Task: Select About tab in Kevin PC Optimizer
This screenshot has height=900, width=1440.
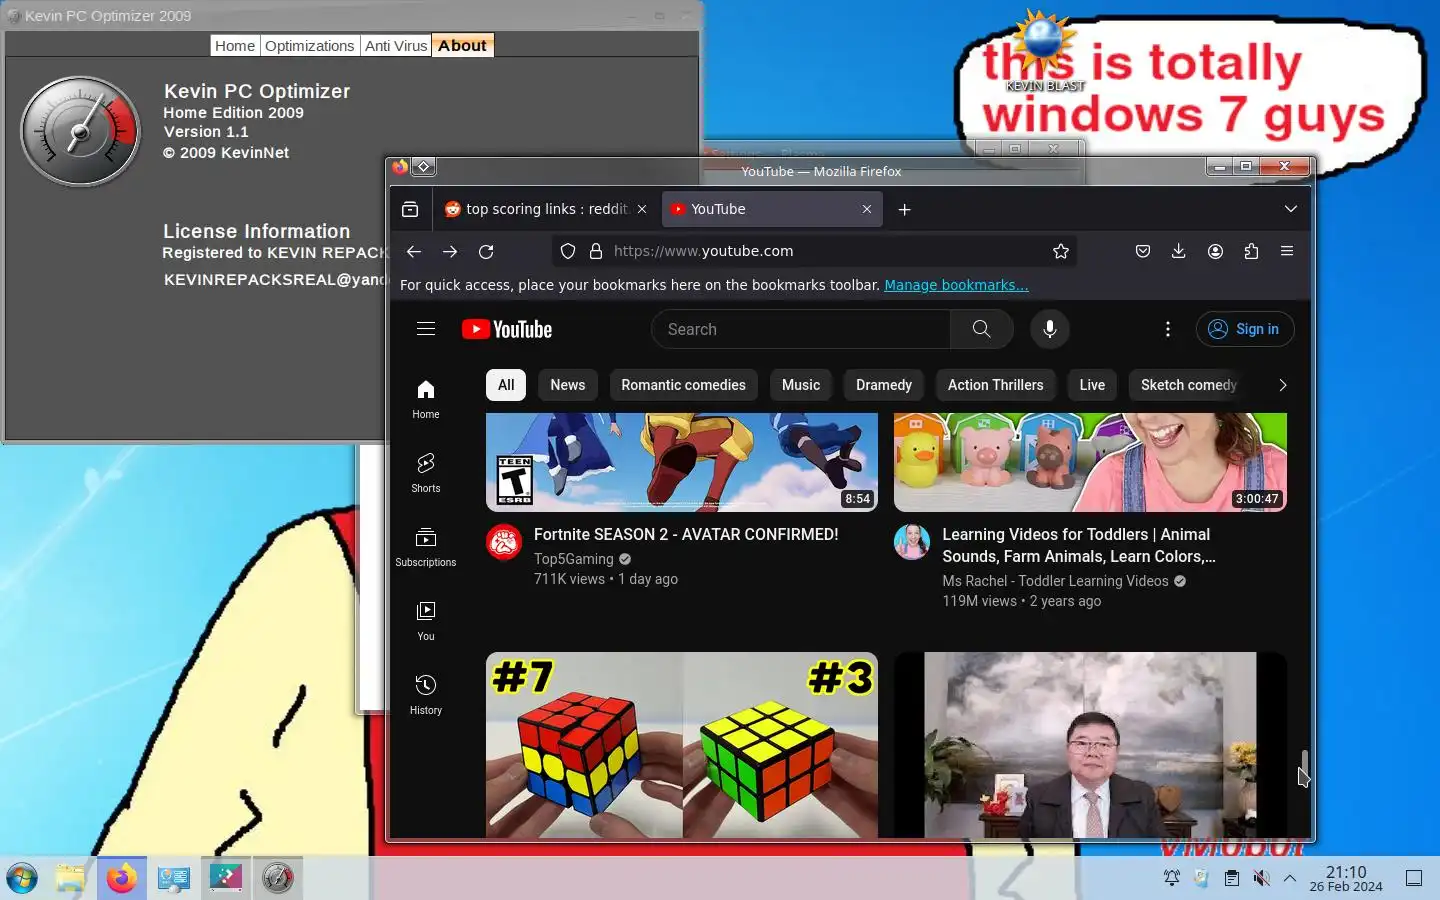Action: point(462,46)
